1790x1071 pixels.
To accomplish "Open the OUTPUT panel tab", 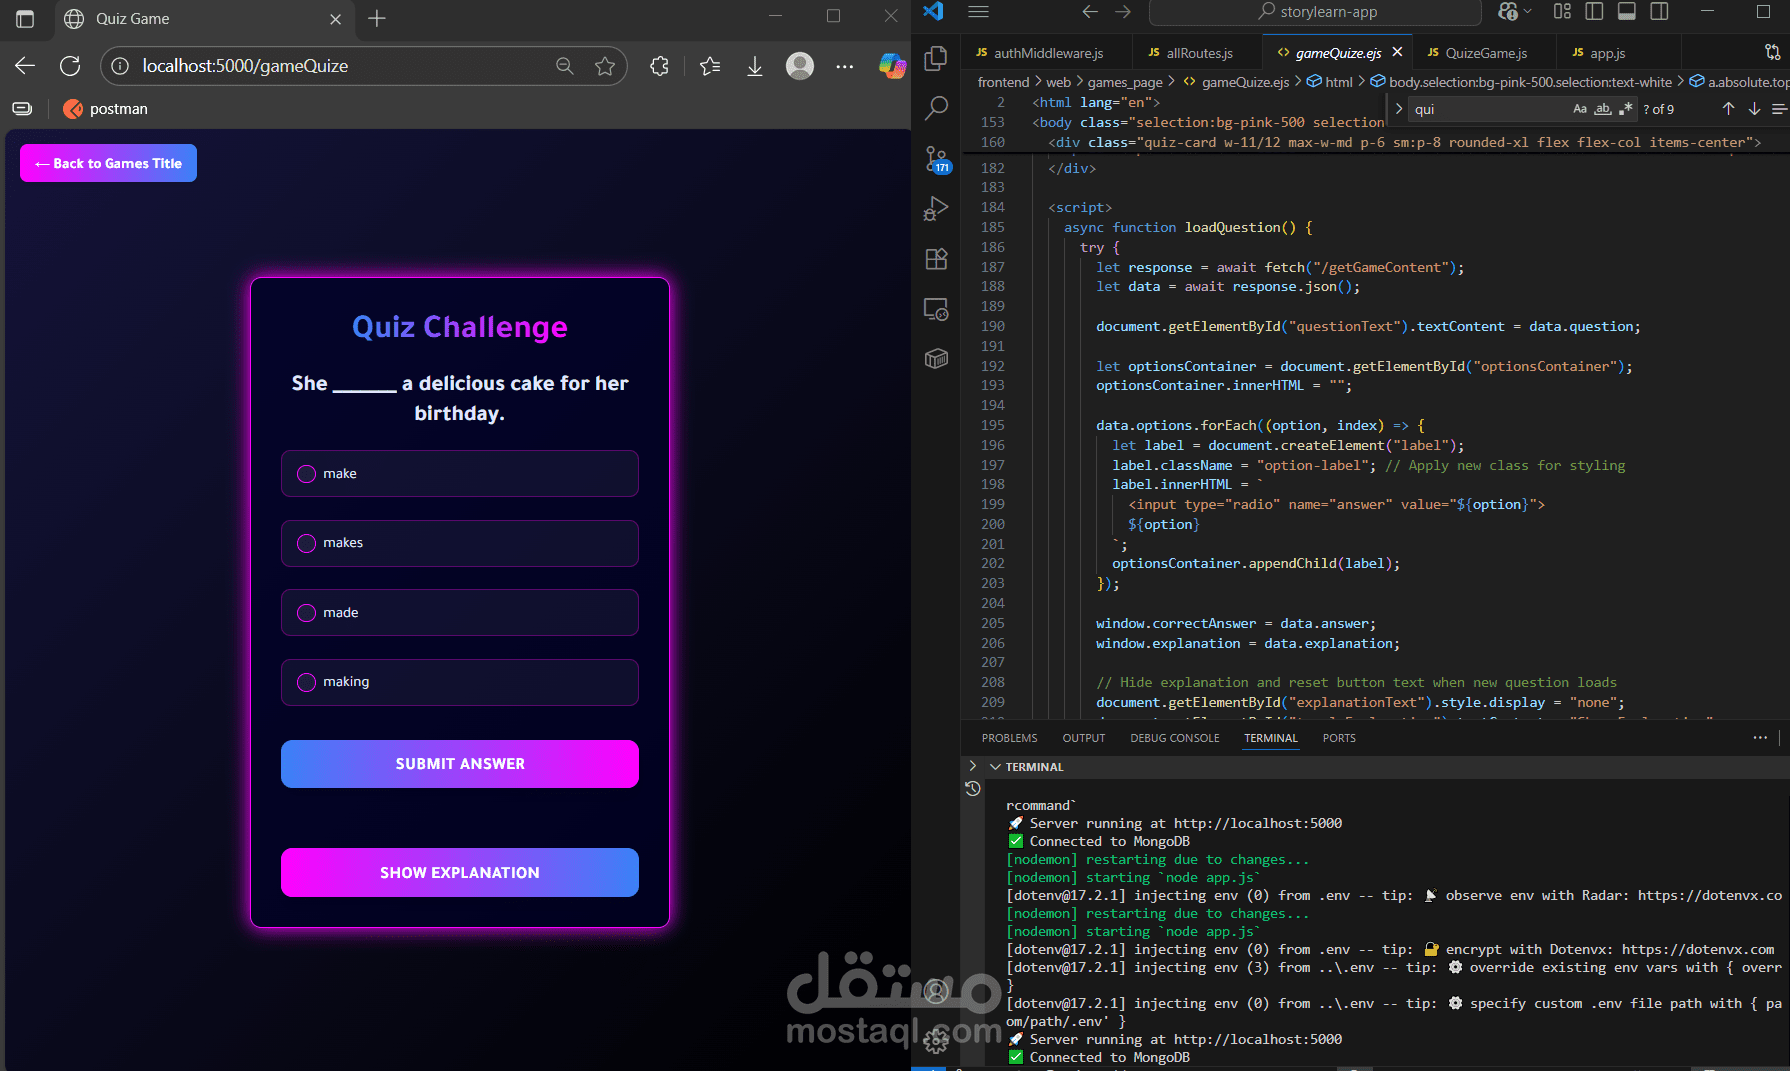I will [1083, 738].
